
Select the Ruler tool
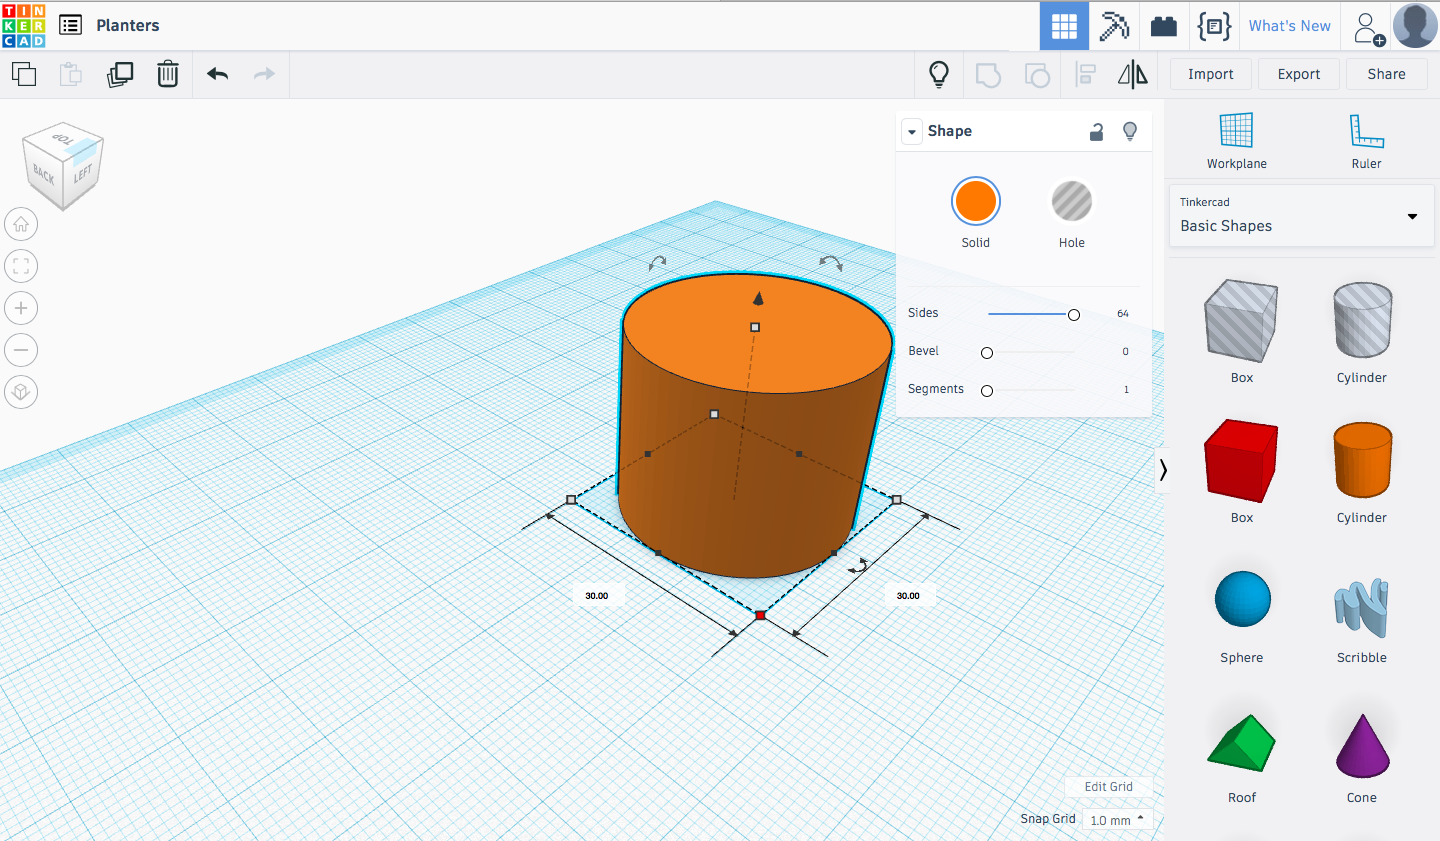(1366, 140)
